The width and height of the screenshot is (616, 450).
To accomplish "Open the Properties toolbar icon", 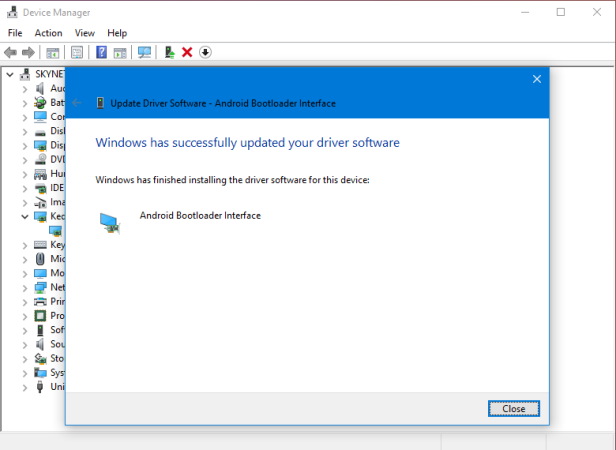I will (x=77, y=52).
